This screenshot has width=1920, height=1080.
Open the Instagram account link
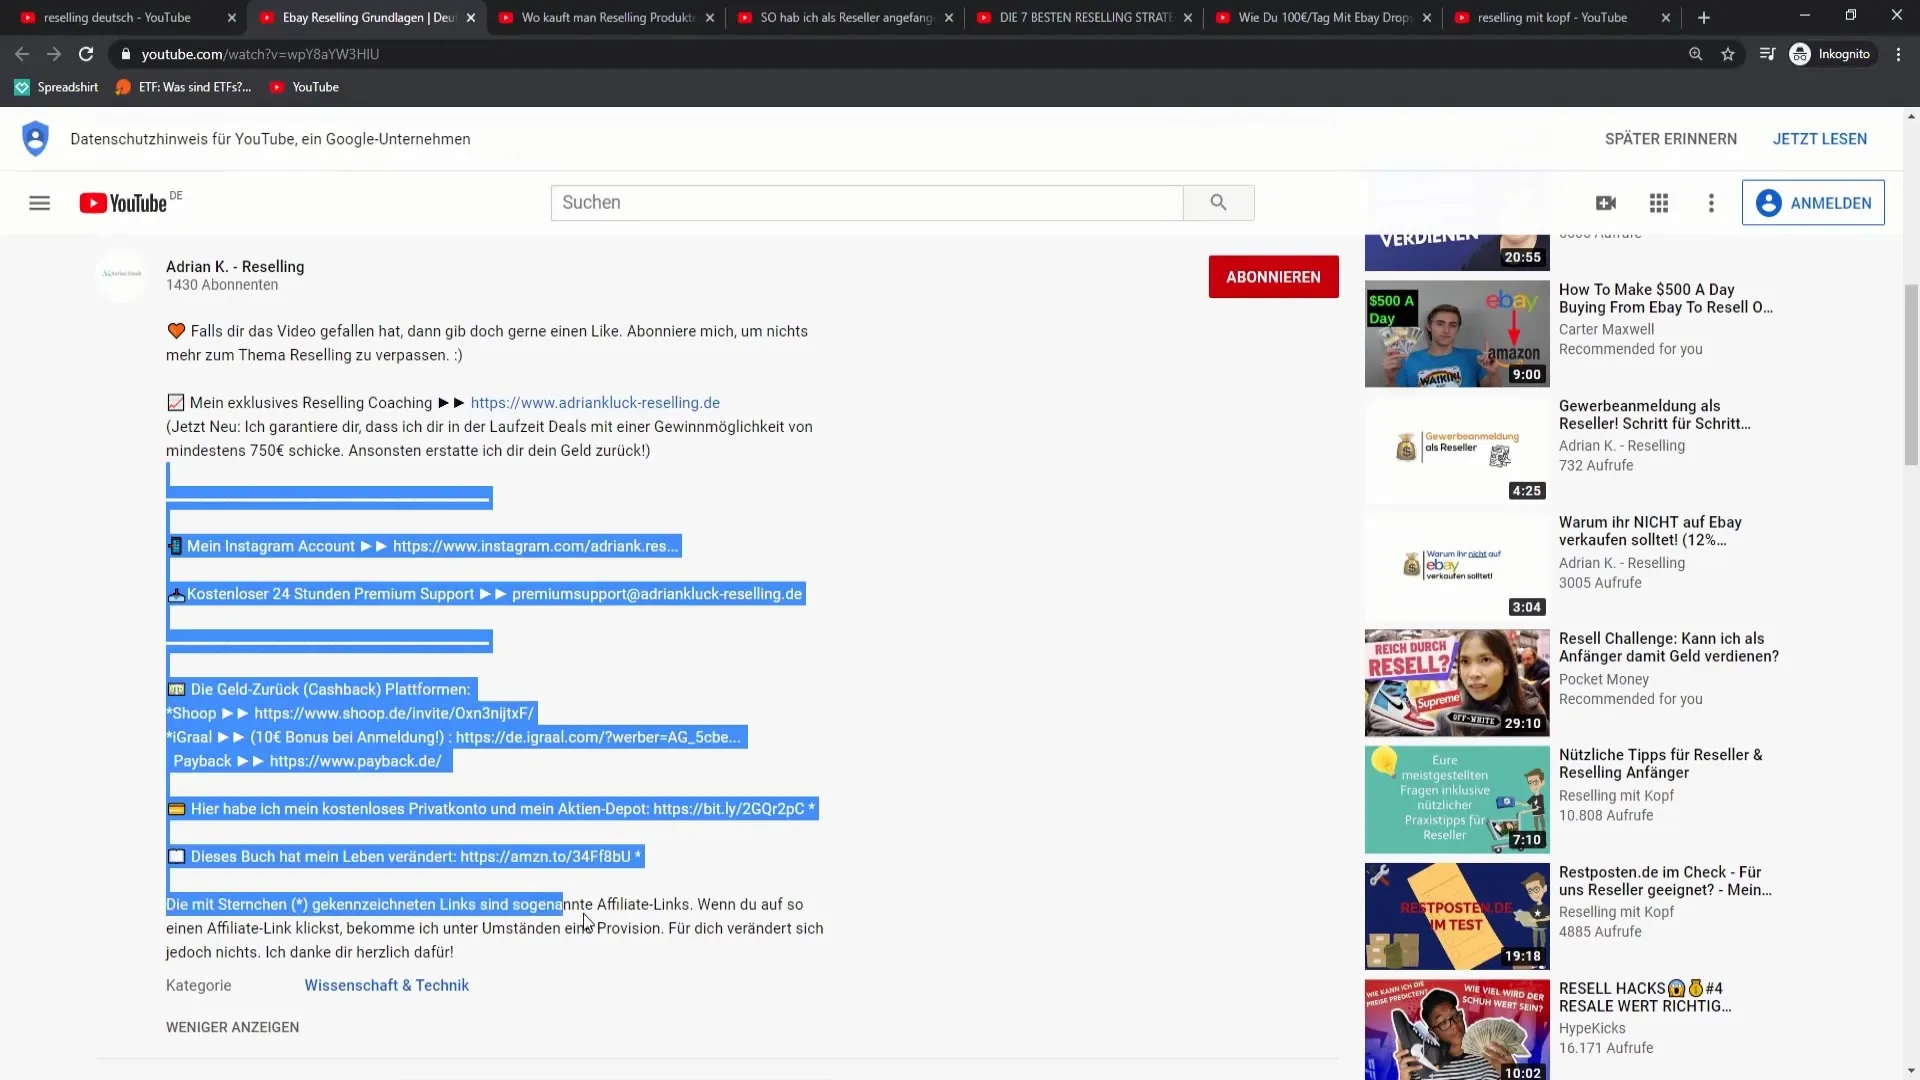coord(535,546)
